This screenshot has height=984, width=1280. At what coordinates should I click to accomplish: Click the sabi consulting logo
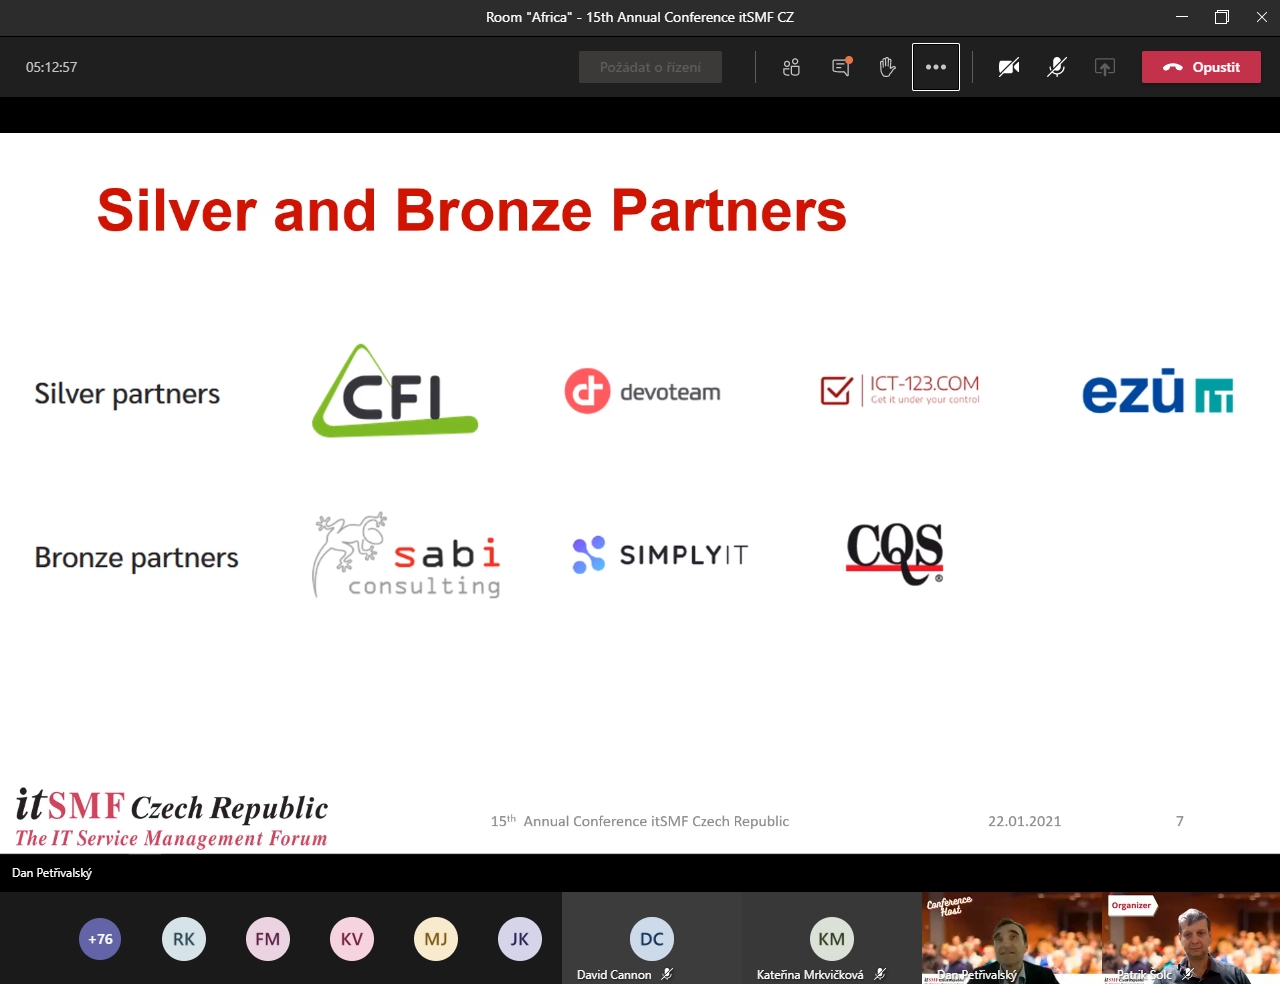(406, 555)
